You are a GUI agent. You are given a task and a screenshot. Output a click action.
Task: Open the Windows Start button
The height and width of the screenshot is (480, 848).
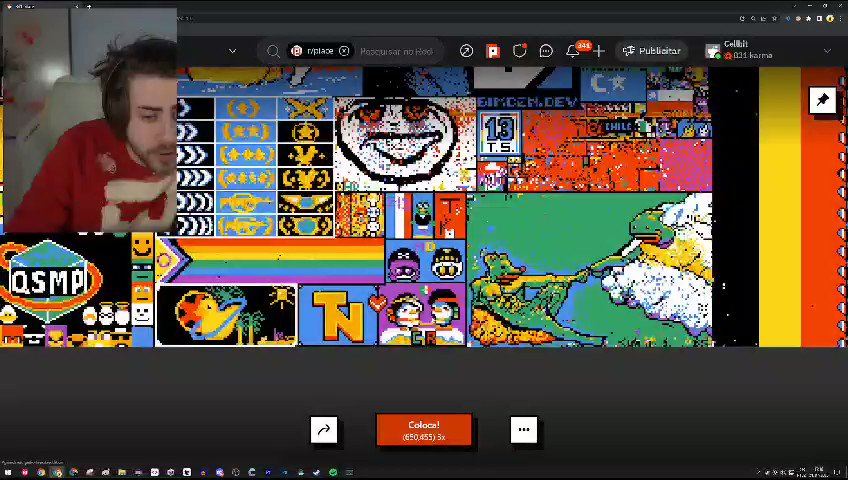[8, 472]
